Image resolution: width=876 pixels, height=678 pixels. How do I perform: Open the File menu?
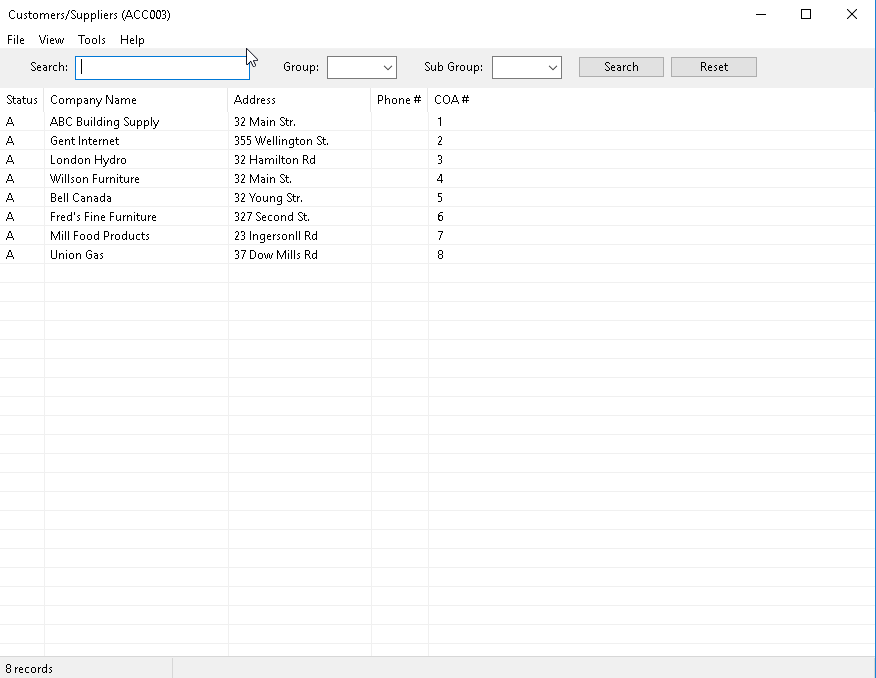point(16,40)
